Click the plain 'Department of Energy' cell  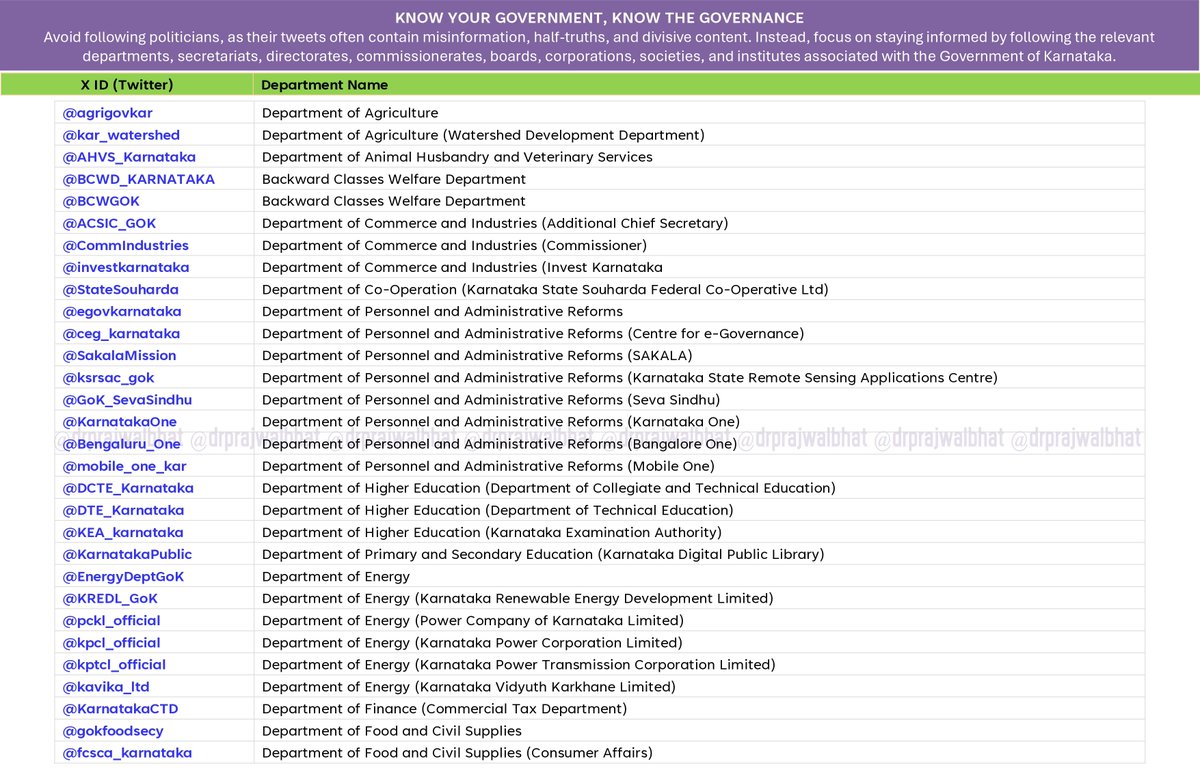(x=699, y=576)
